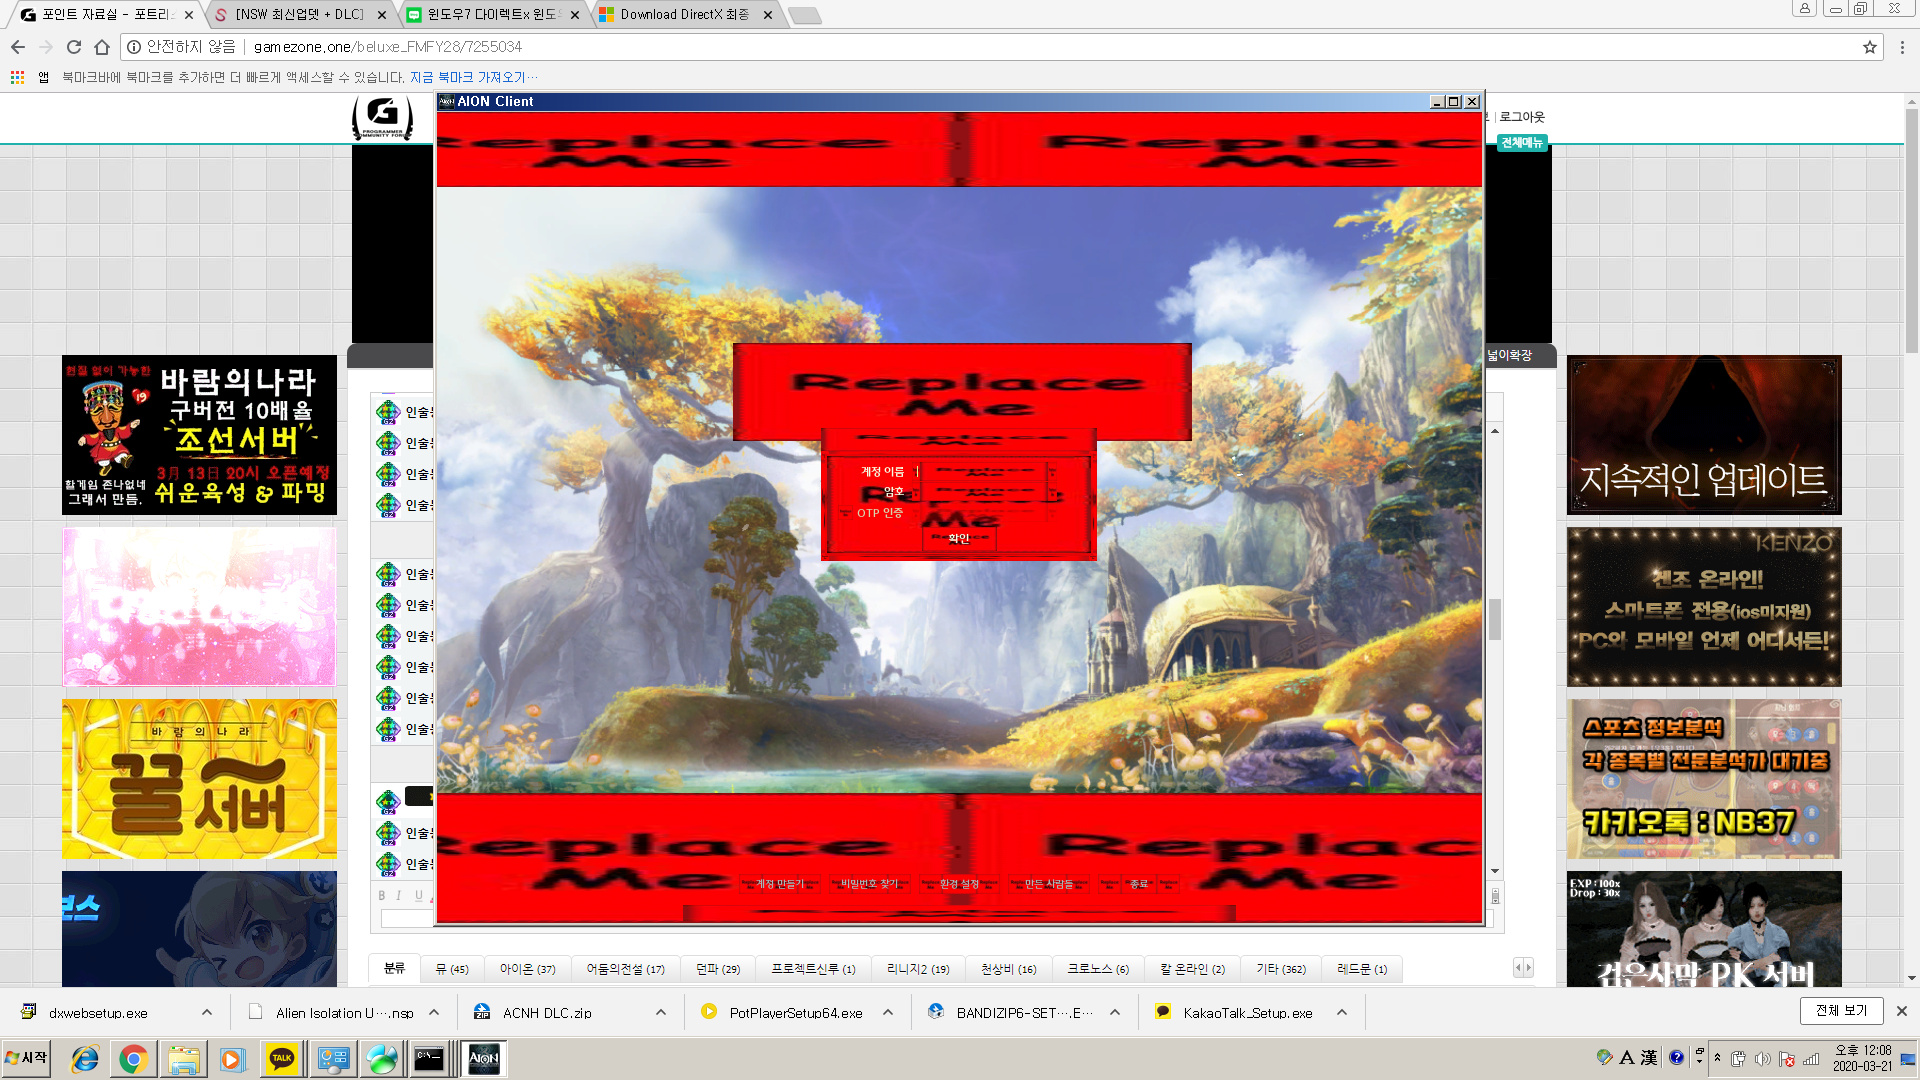1920x1080 pixels.
Task: Reload the current browser page
Action: pos(74,47)
